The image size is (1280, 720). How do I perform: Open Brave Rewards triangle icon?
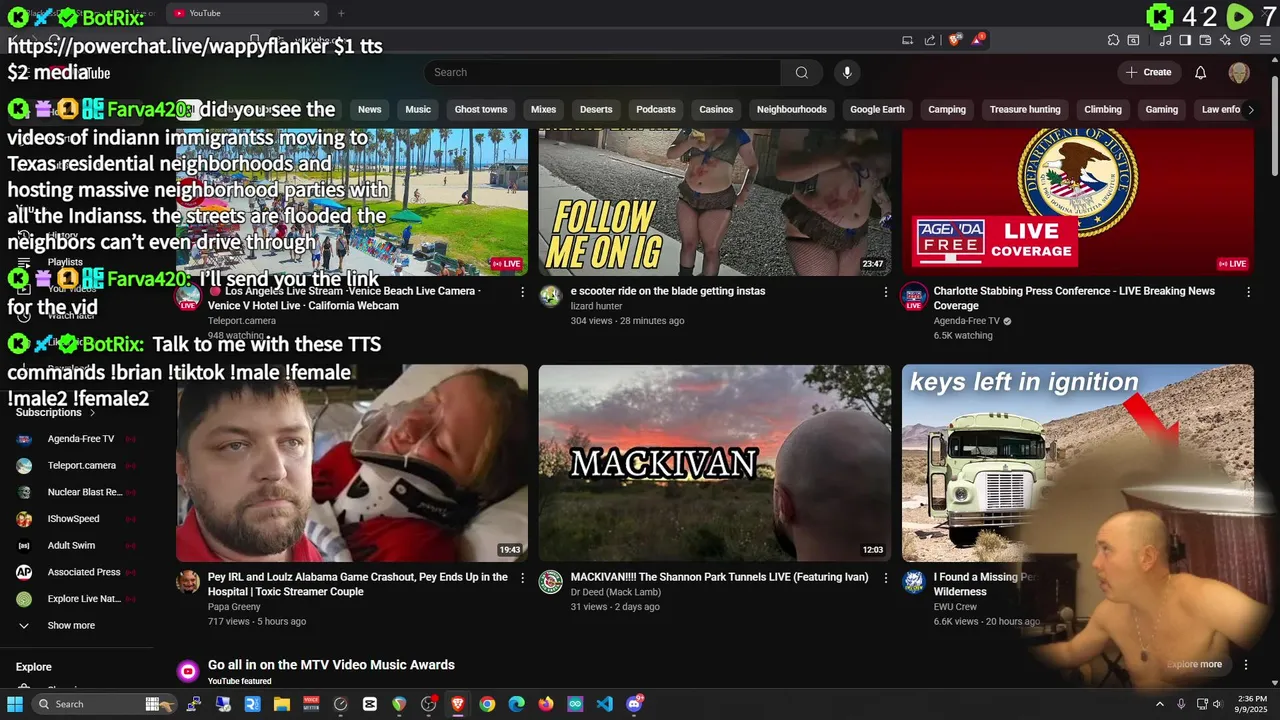[x=980, y=40]
